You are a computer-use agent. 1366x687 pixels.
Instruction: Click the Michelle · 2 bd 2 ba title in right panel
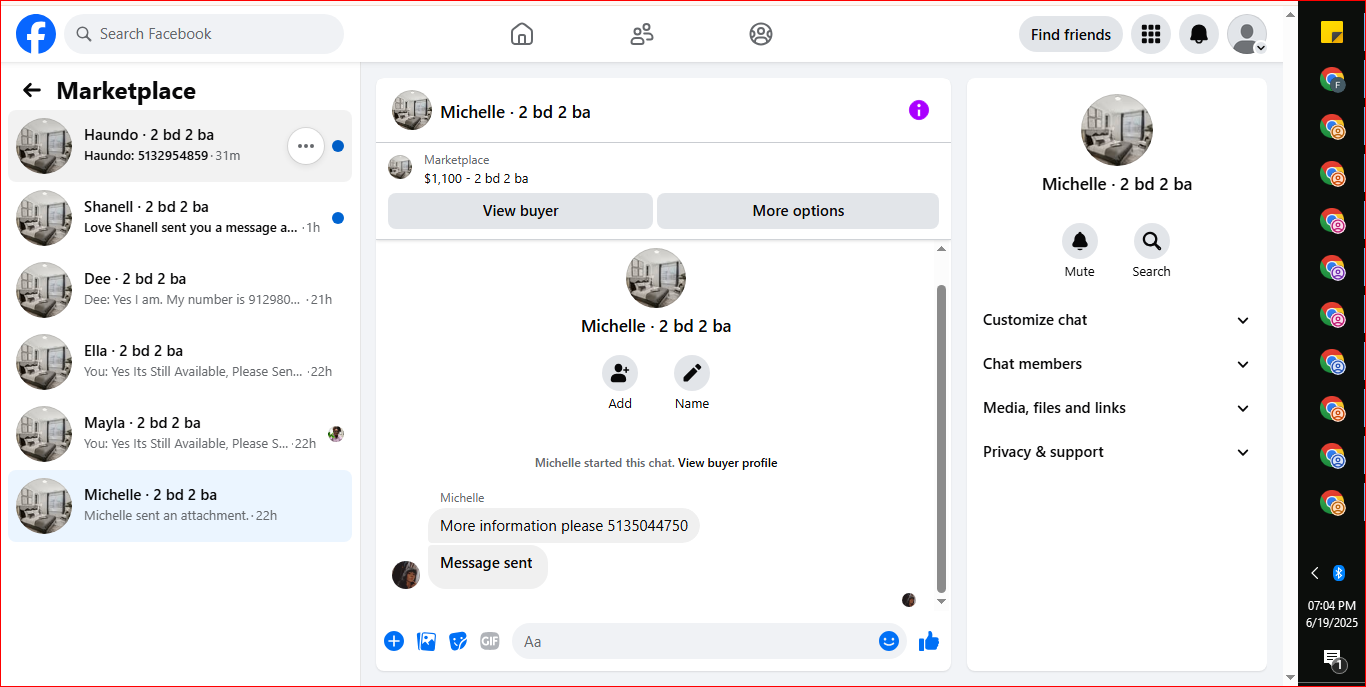(1117, 184)
